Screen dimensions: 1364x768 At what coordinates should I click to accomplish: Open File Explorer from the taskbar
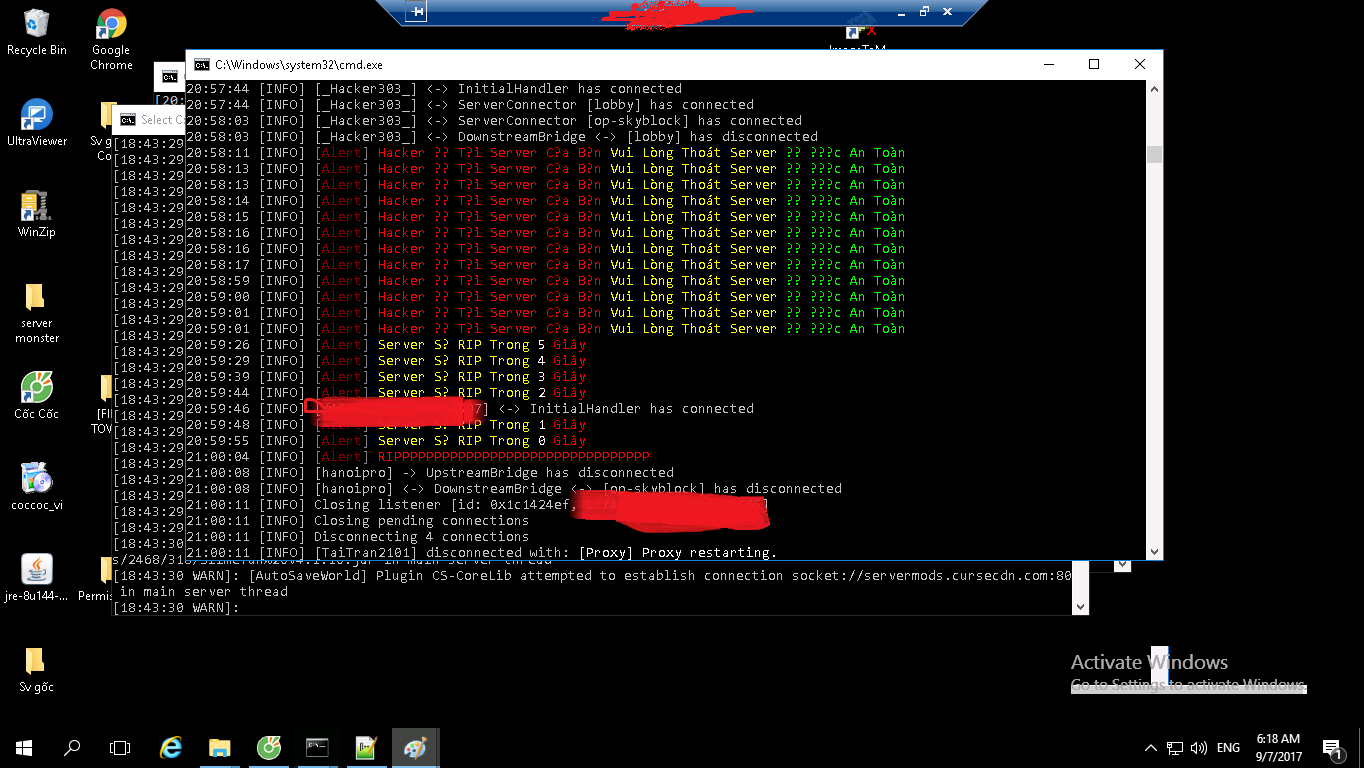point(220,747)
